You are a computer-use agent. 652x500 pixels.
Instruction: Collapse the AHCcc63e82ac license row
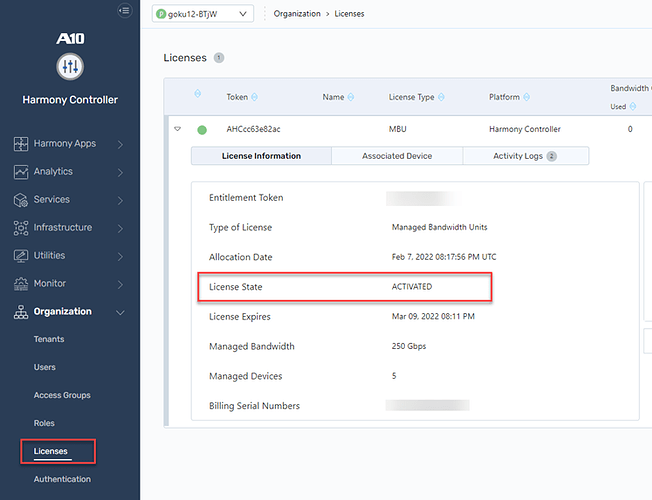pyautogui.click(x=178, y=129)
